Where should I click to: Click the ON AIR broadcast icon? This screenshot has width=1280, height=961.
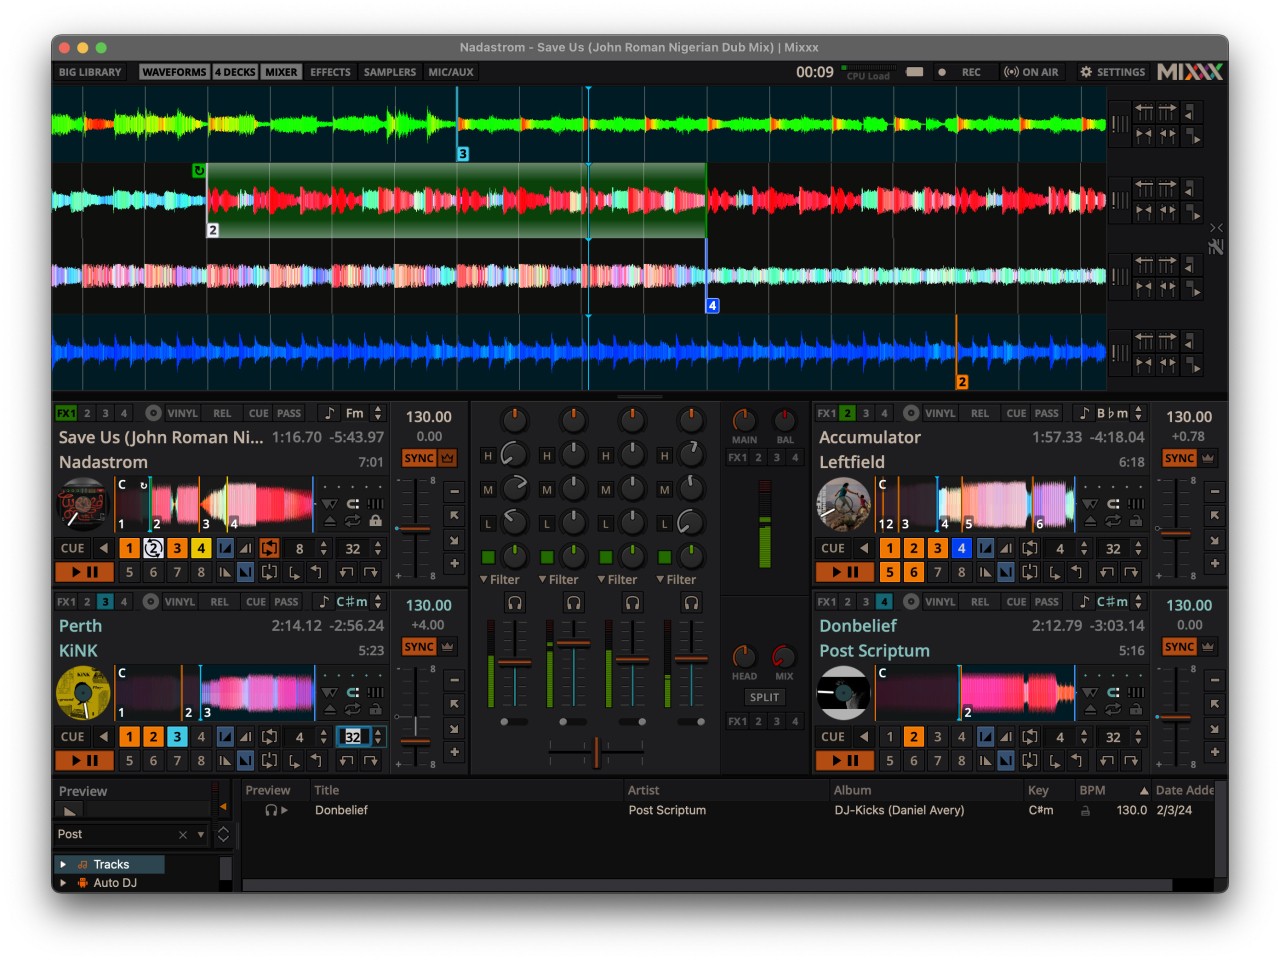coord(1032,72)
